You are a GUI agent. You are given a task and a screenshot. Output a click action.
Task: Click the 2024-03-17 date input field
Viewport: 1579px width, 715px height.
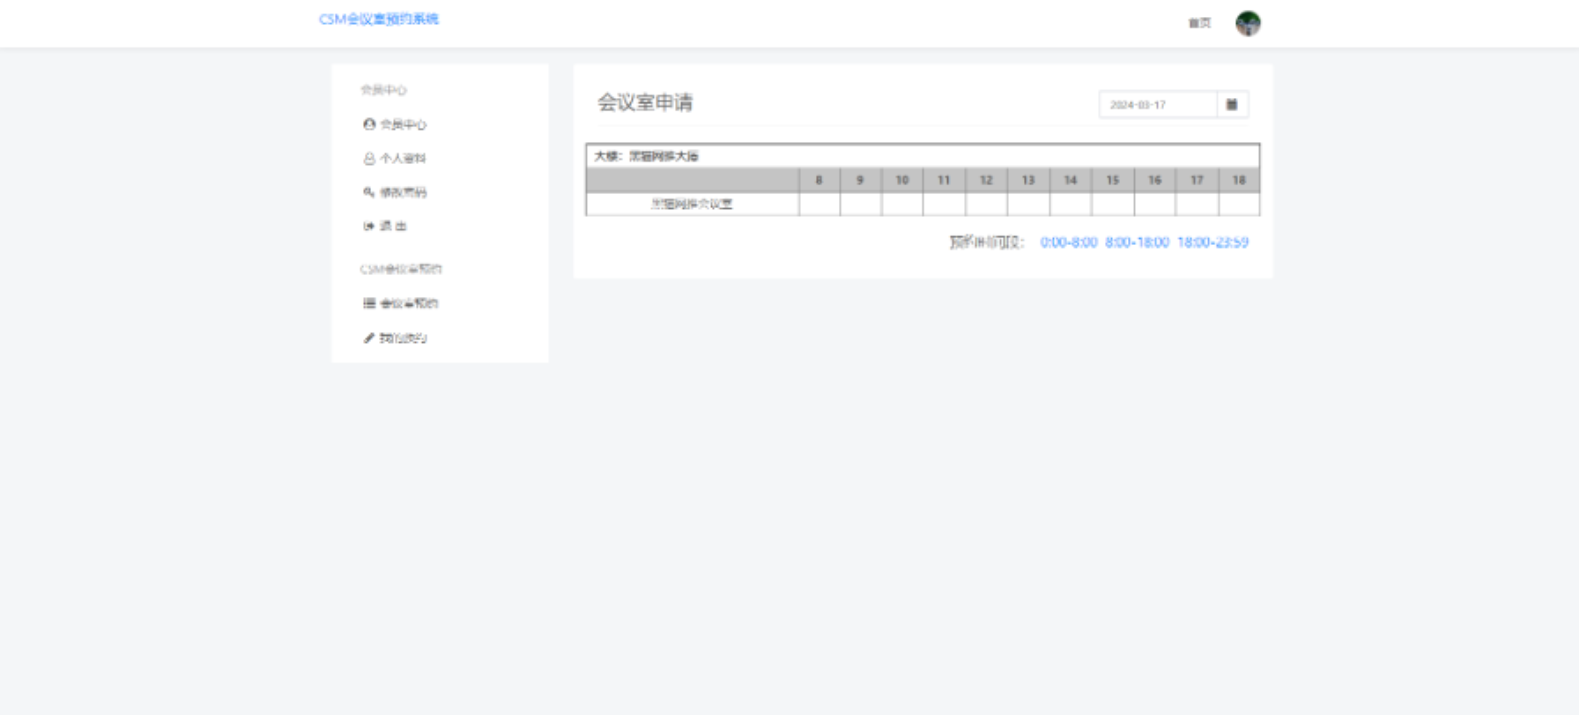click(1157, 104)
